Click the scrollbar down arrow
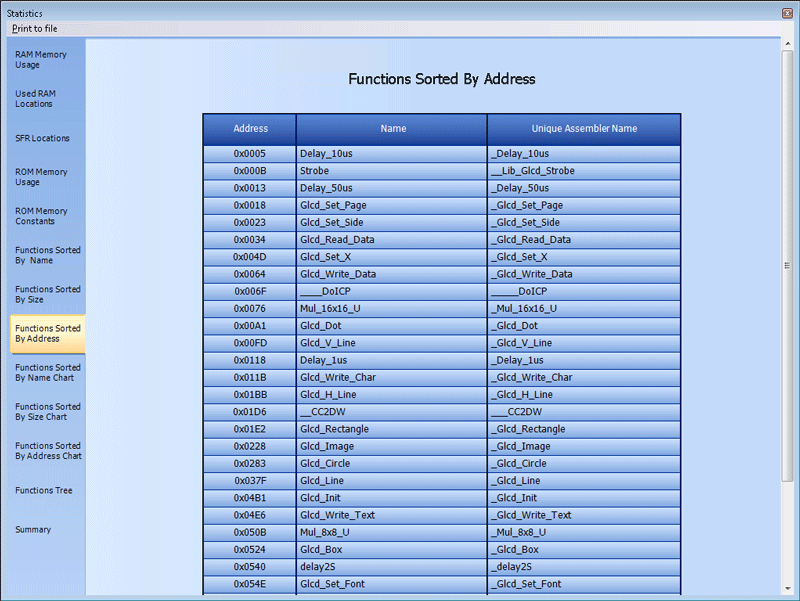The width and height of the screenshot is (800, 601). pyautogui.click(x=788, y=589)
